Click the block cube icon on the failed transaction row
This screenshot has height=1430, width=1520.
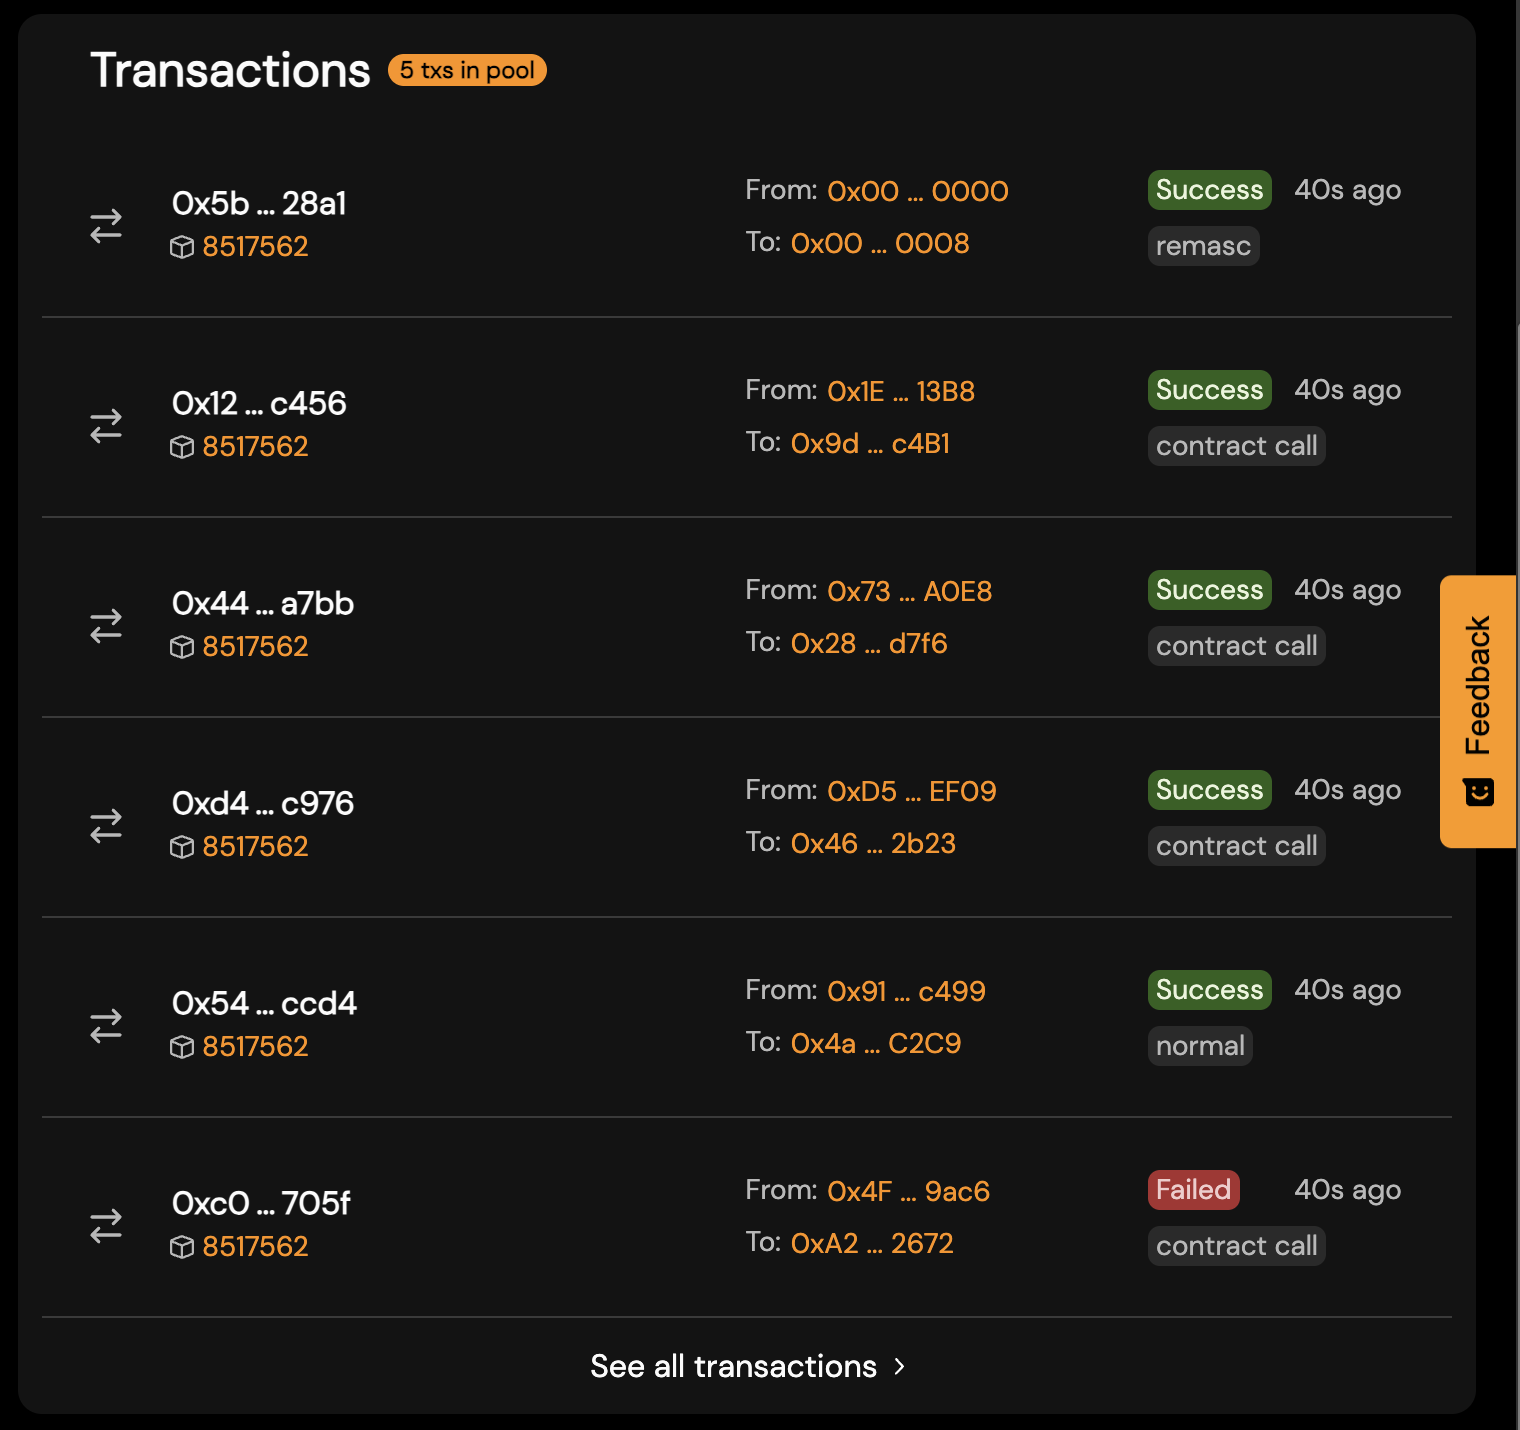click(x=182, y=1246)
